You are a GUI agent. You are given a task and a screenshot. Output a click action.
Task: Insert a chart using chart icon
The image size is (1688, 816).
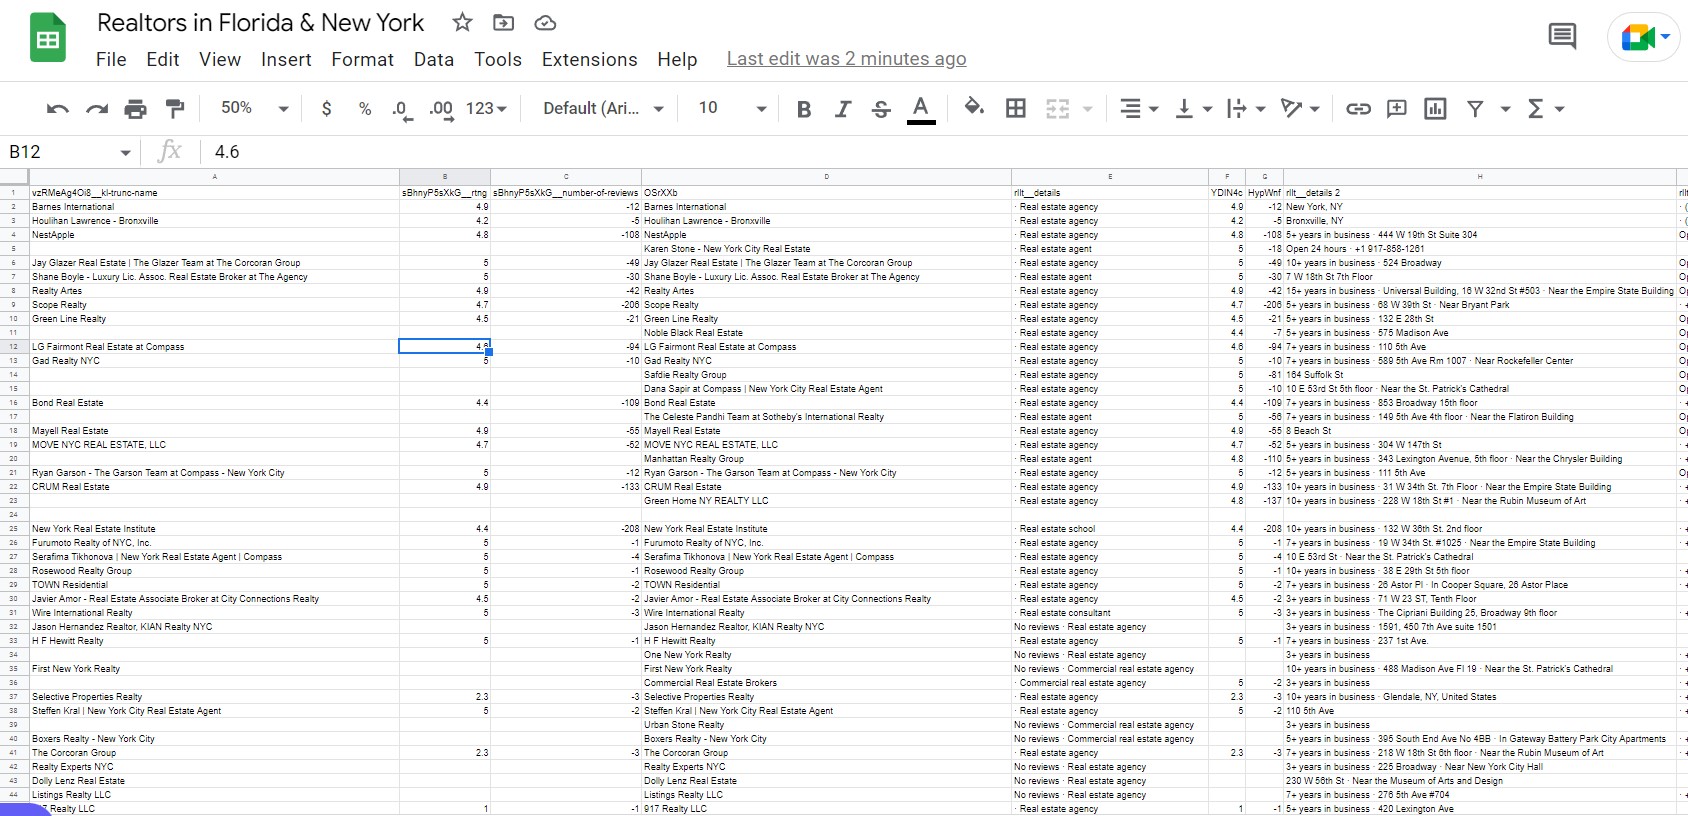(x=1435, y=108)
